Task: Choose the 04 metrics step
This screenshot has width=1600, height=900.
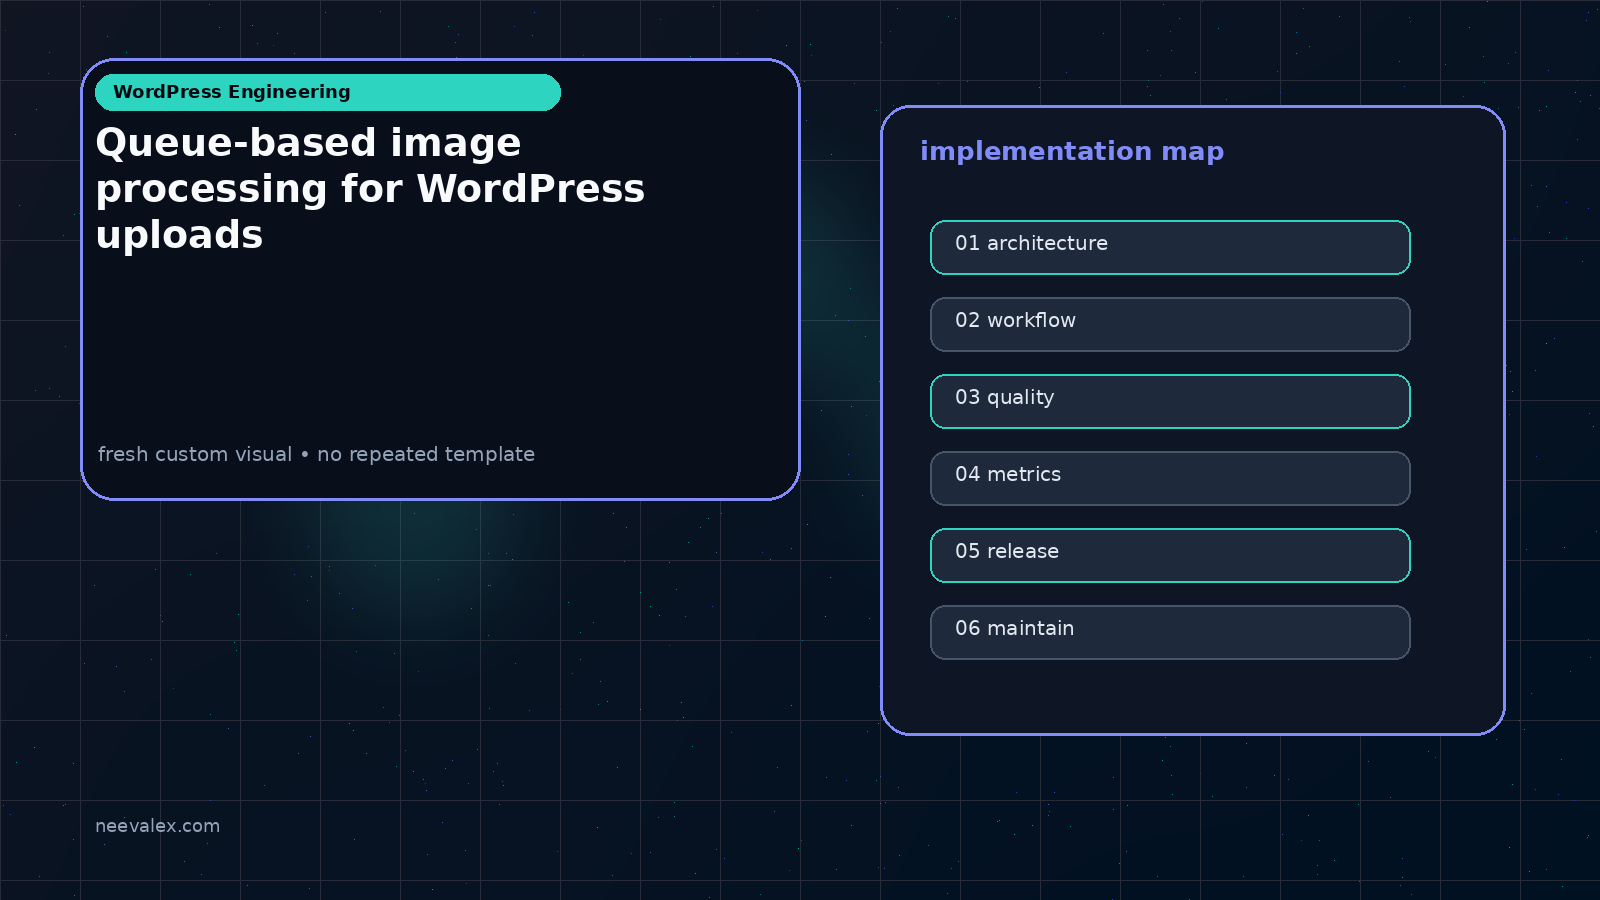Action: point(1170,478)
